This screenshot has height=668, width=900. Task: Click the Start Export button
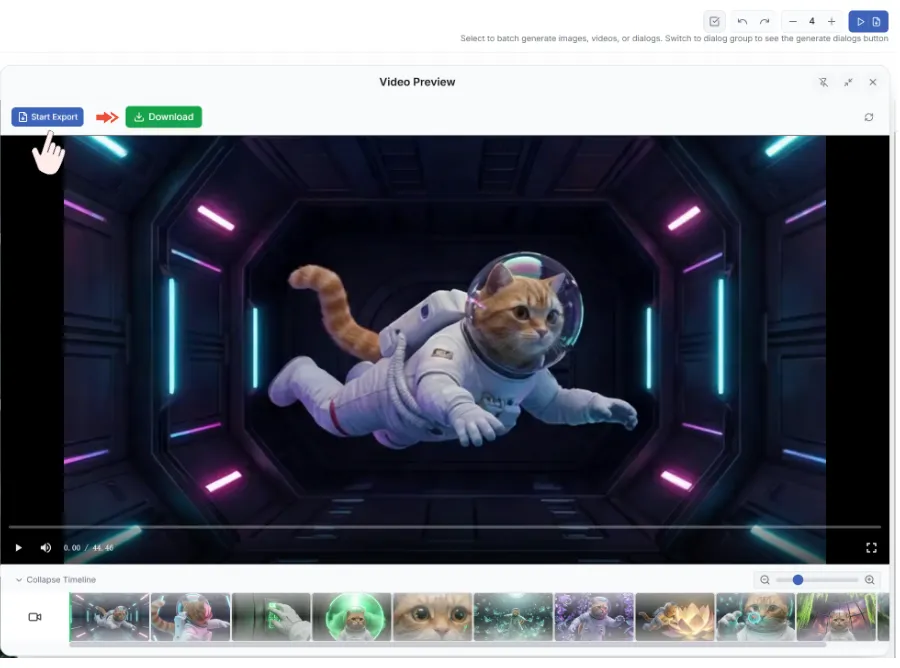(47, 116)
